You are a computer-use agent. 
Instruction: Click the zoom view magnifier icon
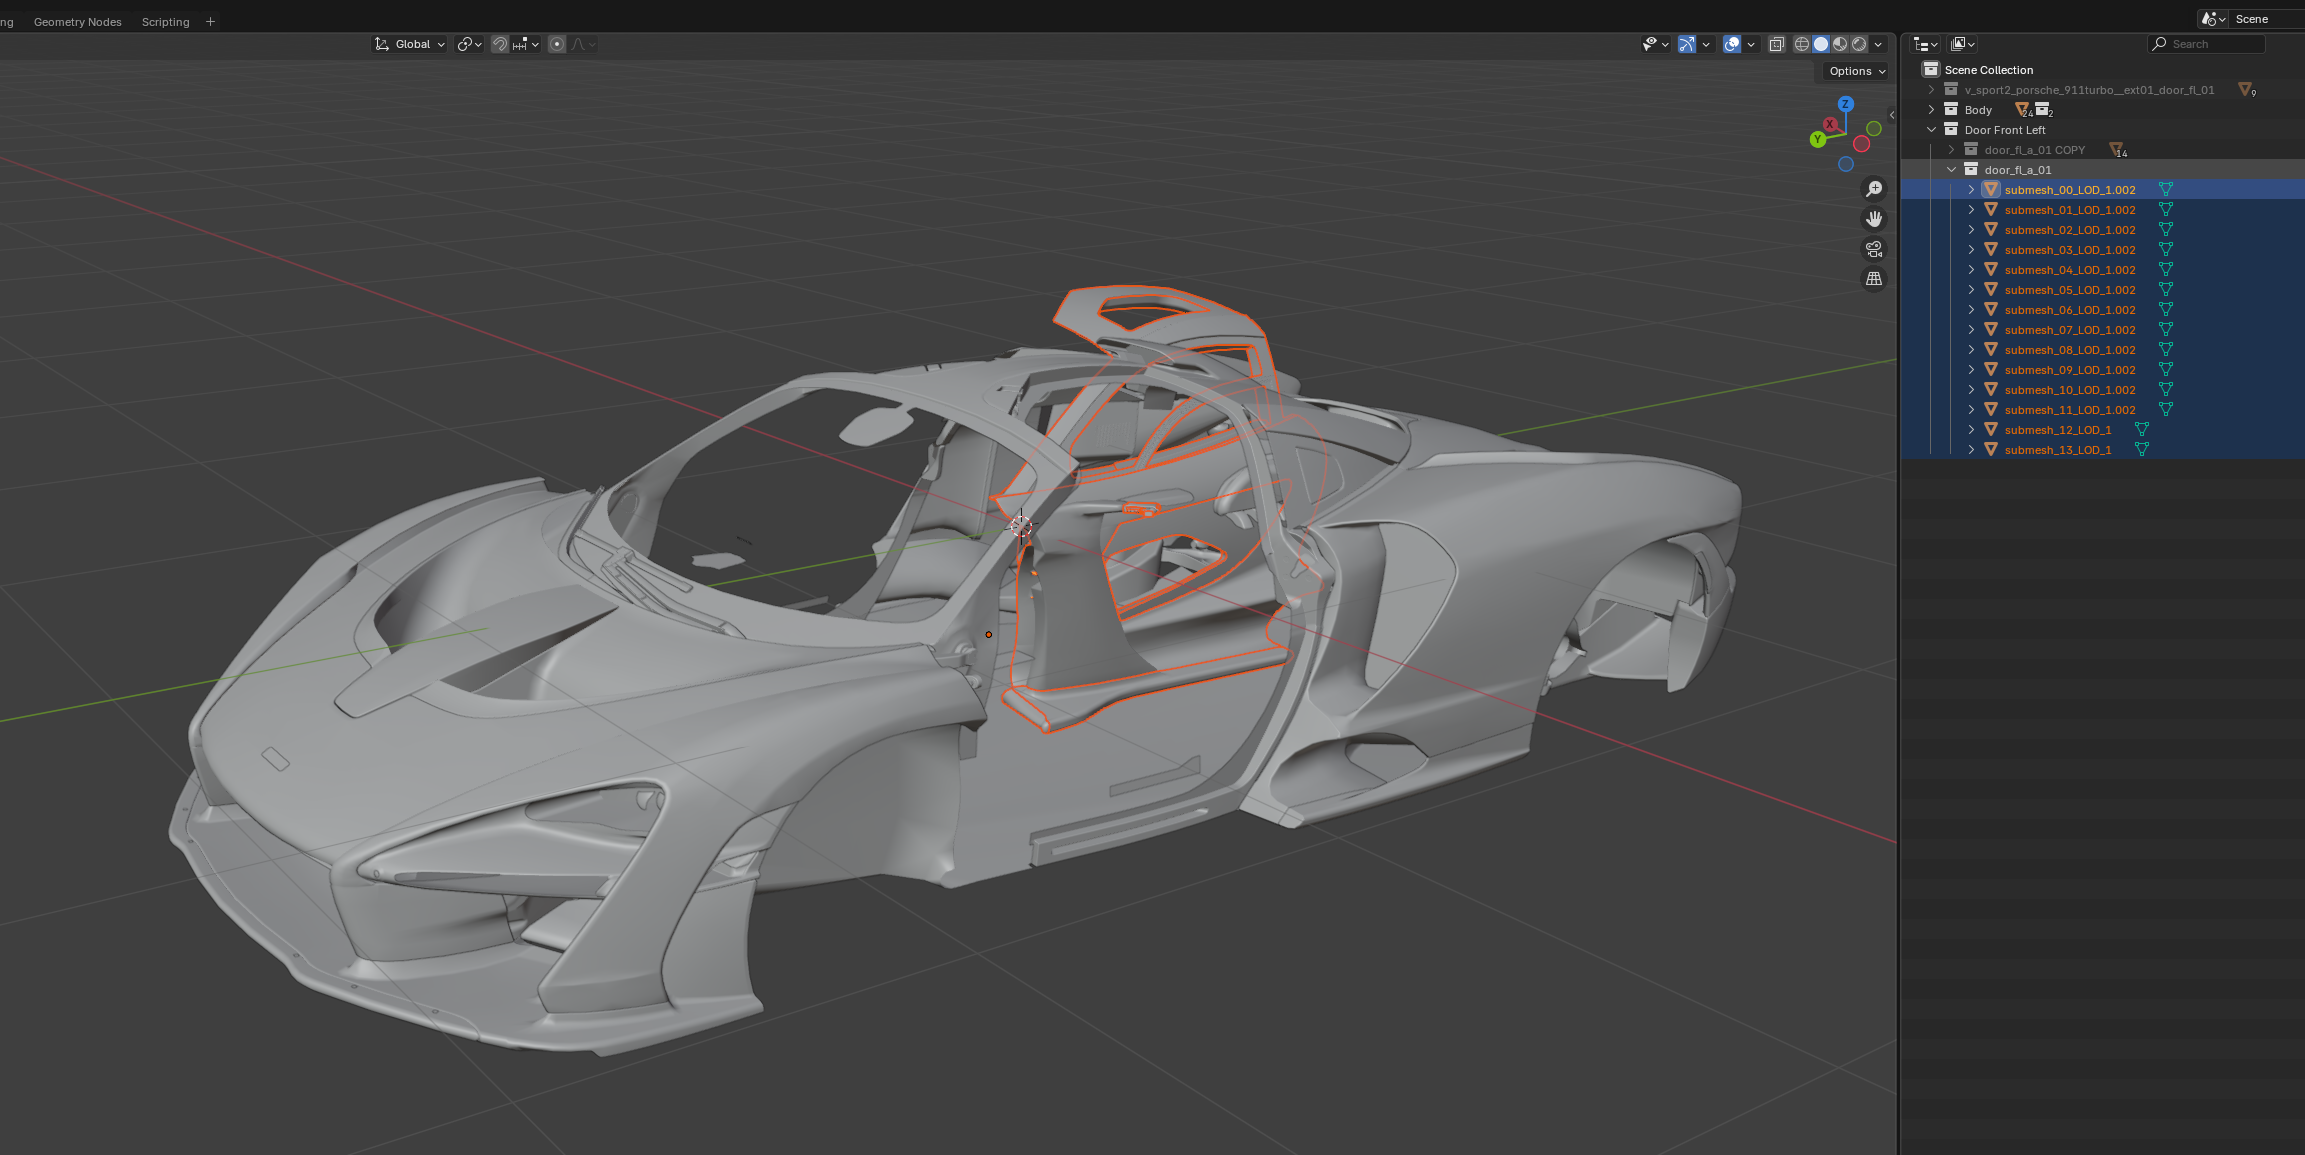point(1874,190)
